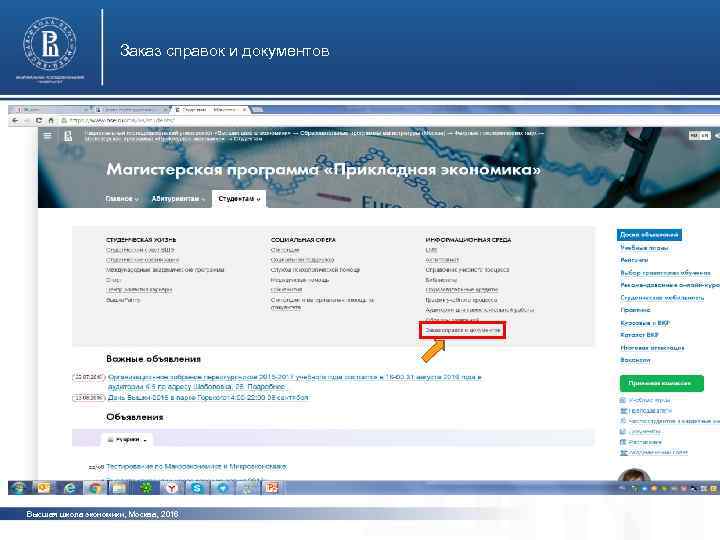
Task: Open Служба психологической помощи link
Action: (315, 270)
